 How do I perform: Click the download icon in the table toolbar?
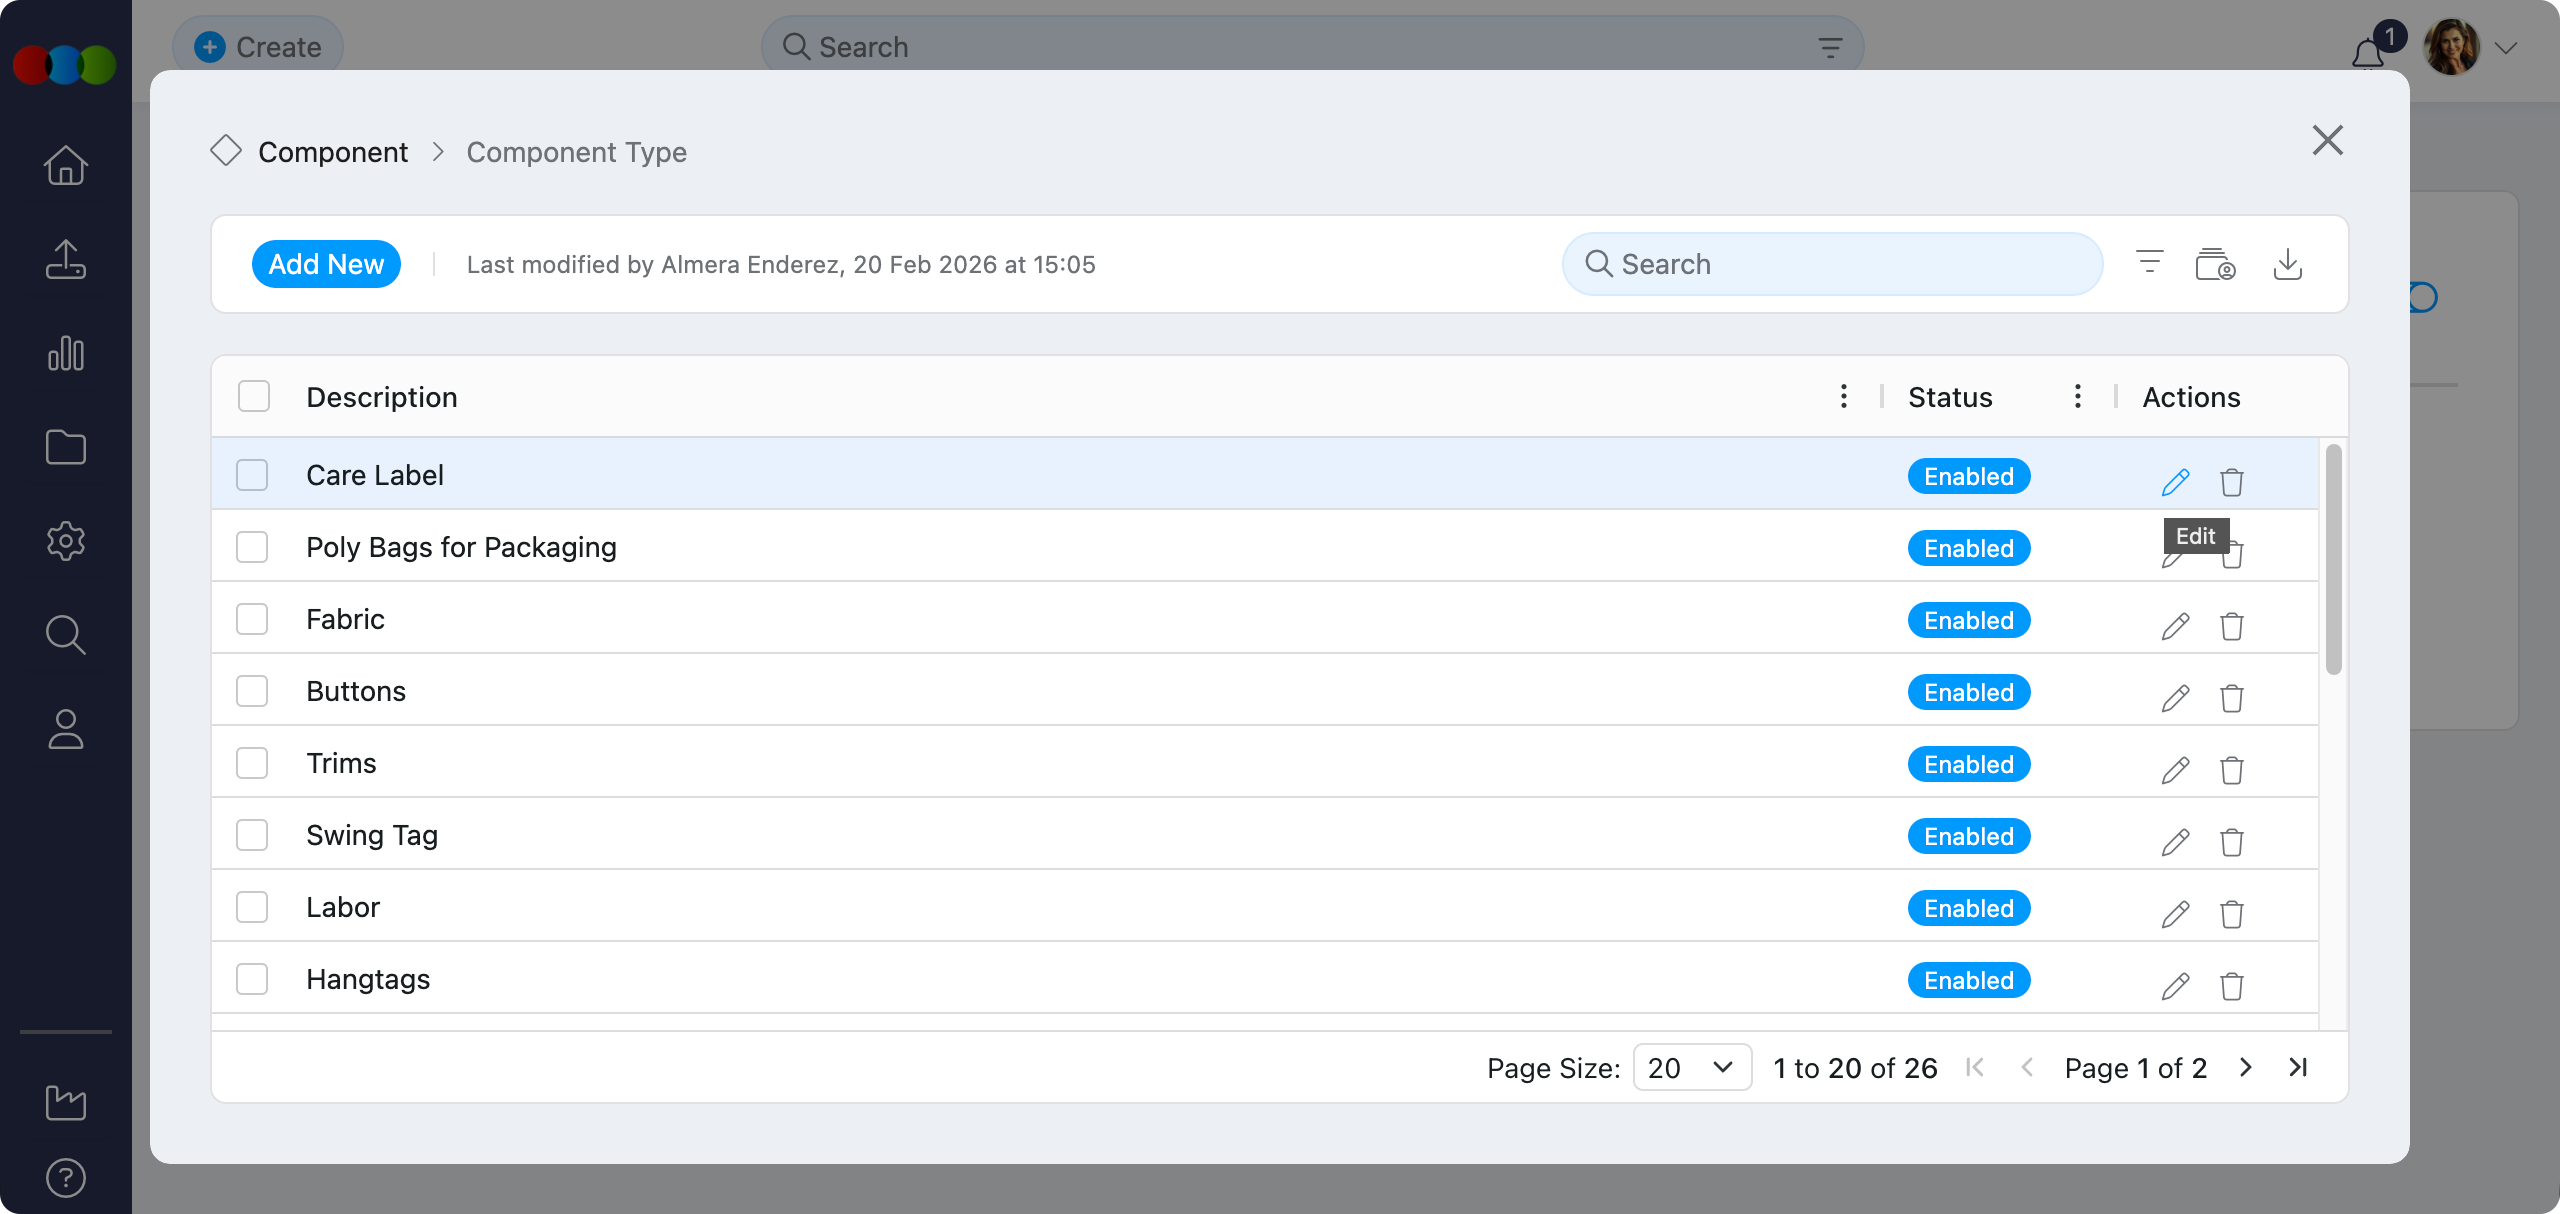click(x=2287, y=265)
